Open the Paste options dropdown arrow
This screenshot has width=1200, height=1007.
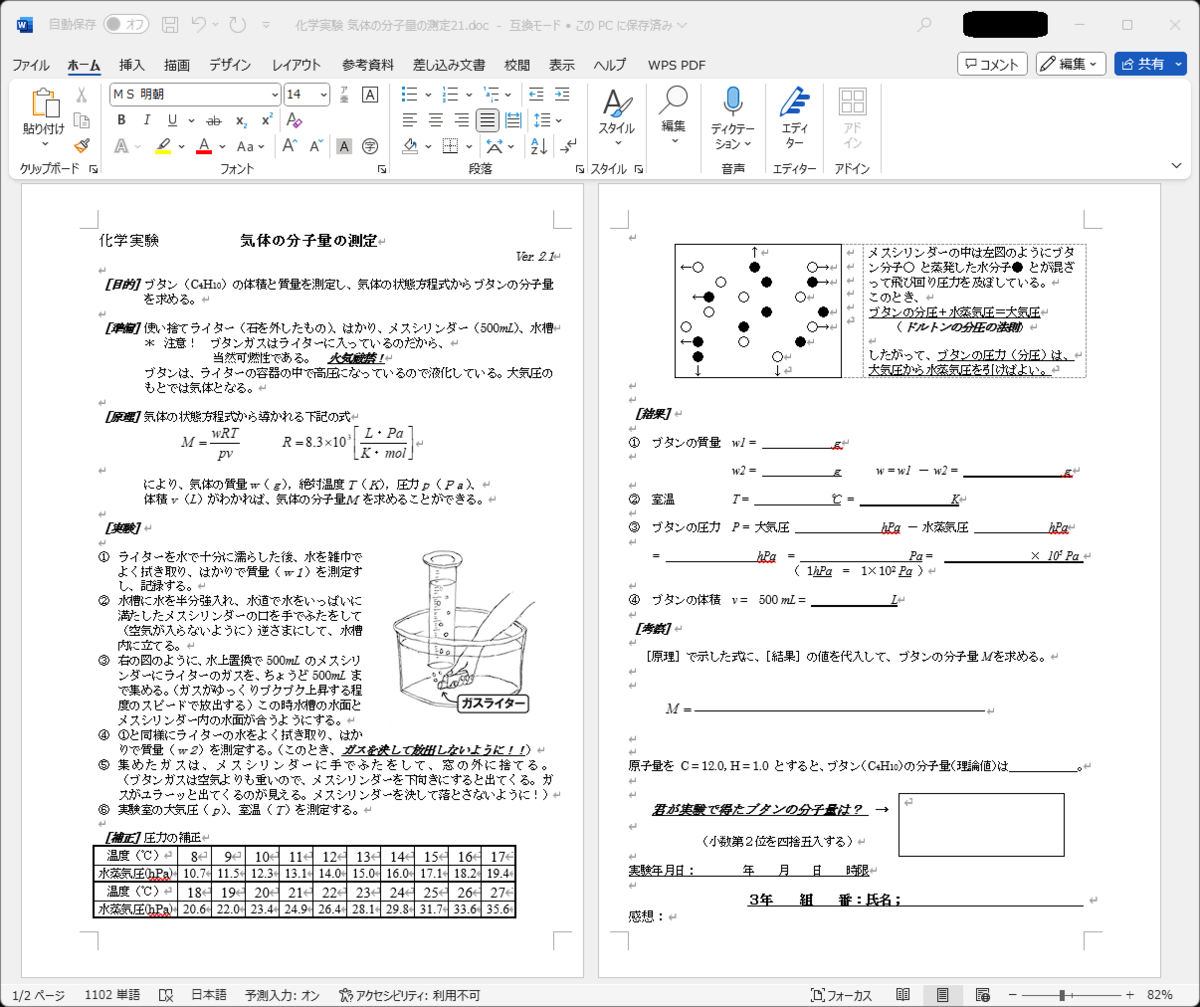pos(44,144)
